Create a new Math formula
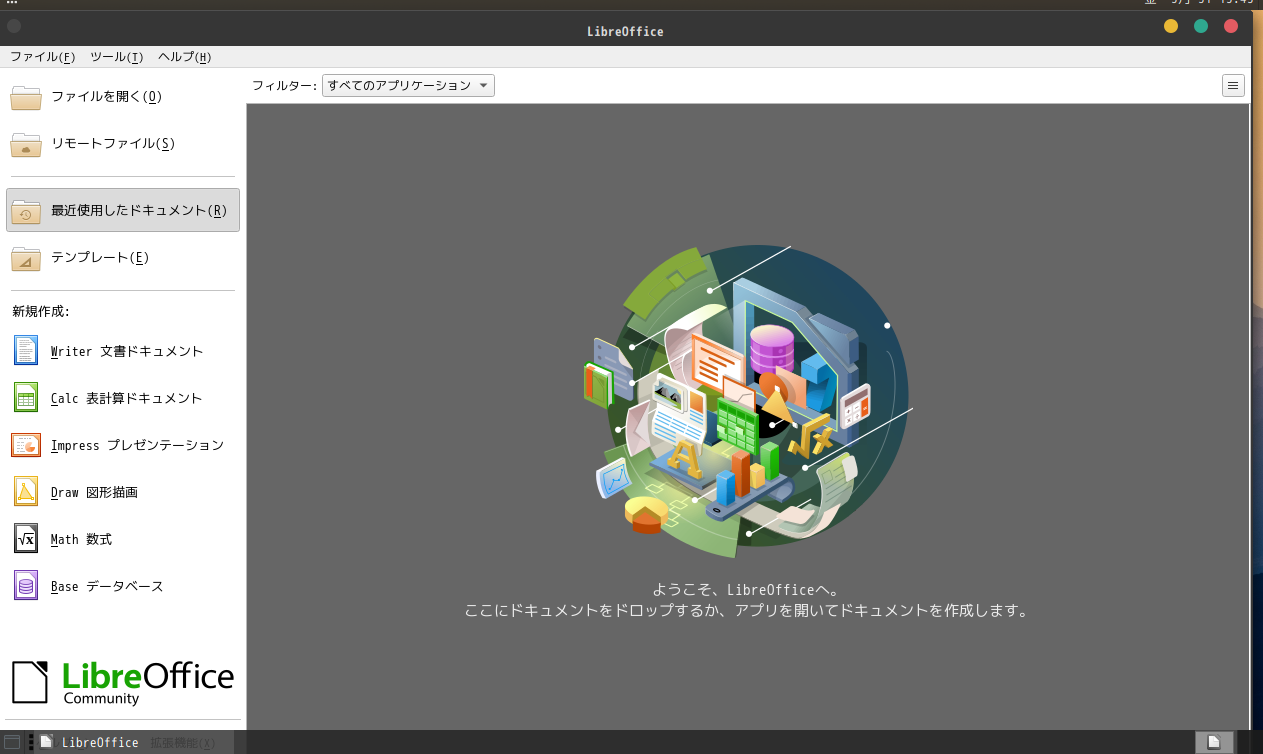This screenshot has width=1263, height=754. pyautogui.click(x=123, y=539)
